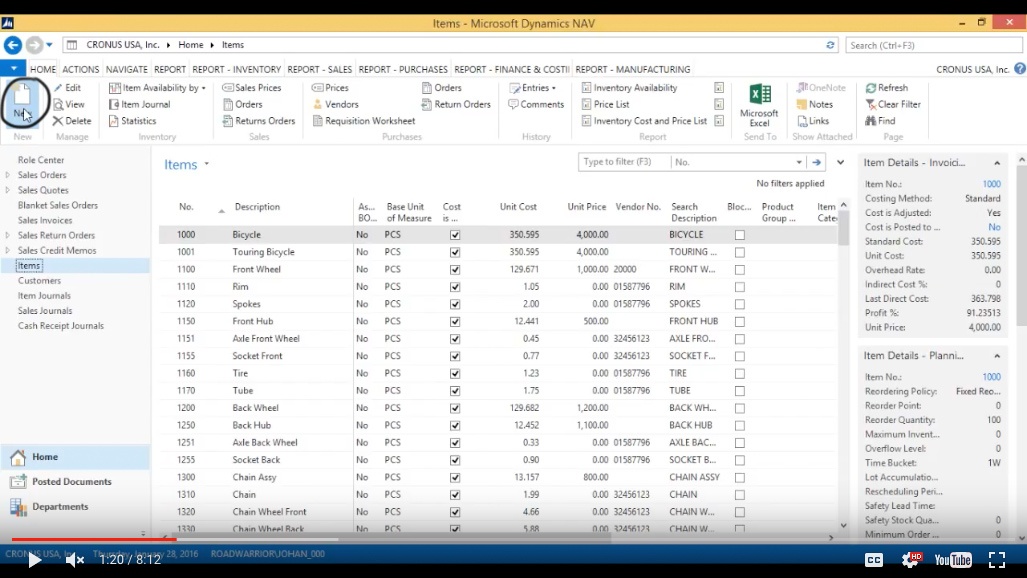The height and width of the screenshot is (578, 1027).
Task: Toggle Blocked checkbox for Touring Bicycle
Action: pos(739,252)
